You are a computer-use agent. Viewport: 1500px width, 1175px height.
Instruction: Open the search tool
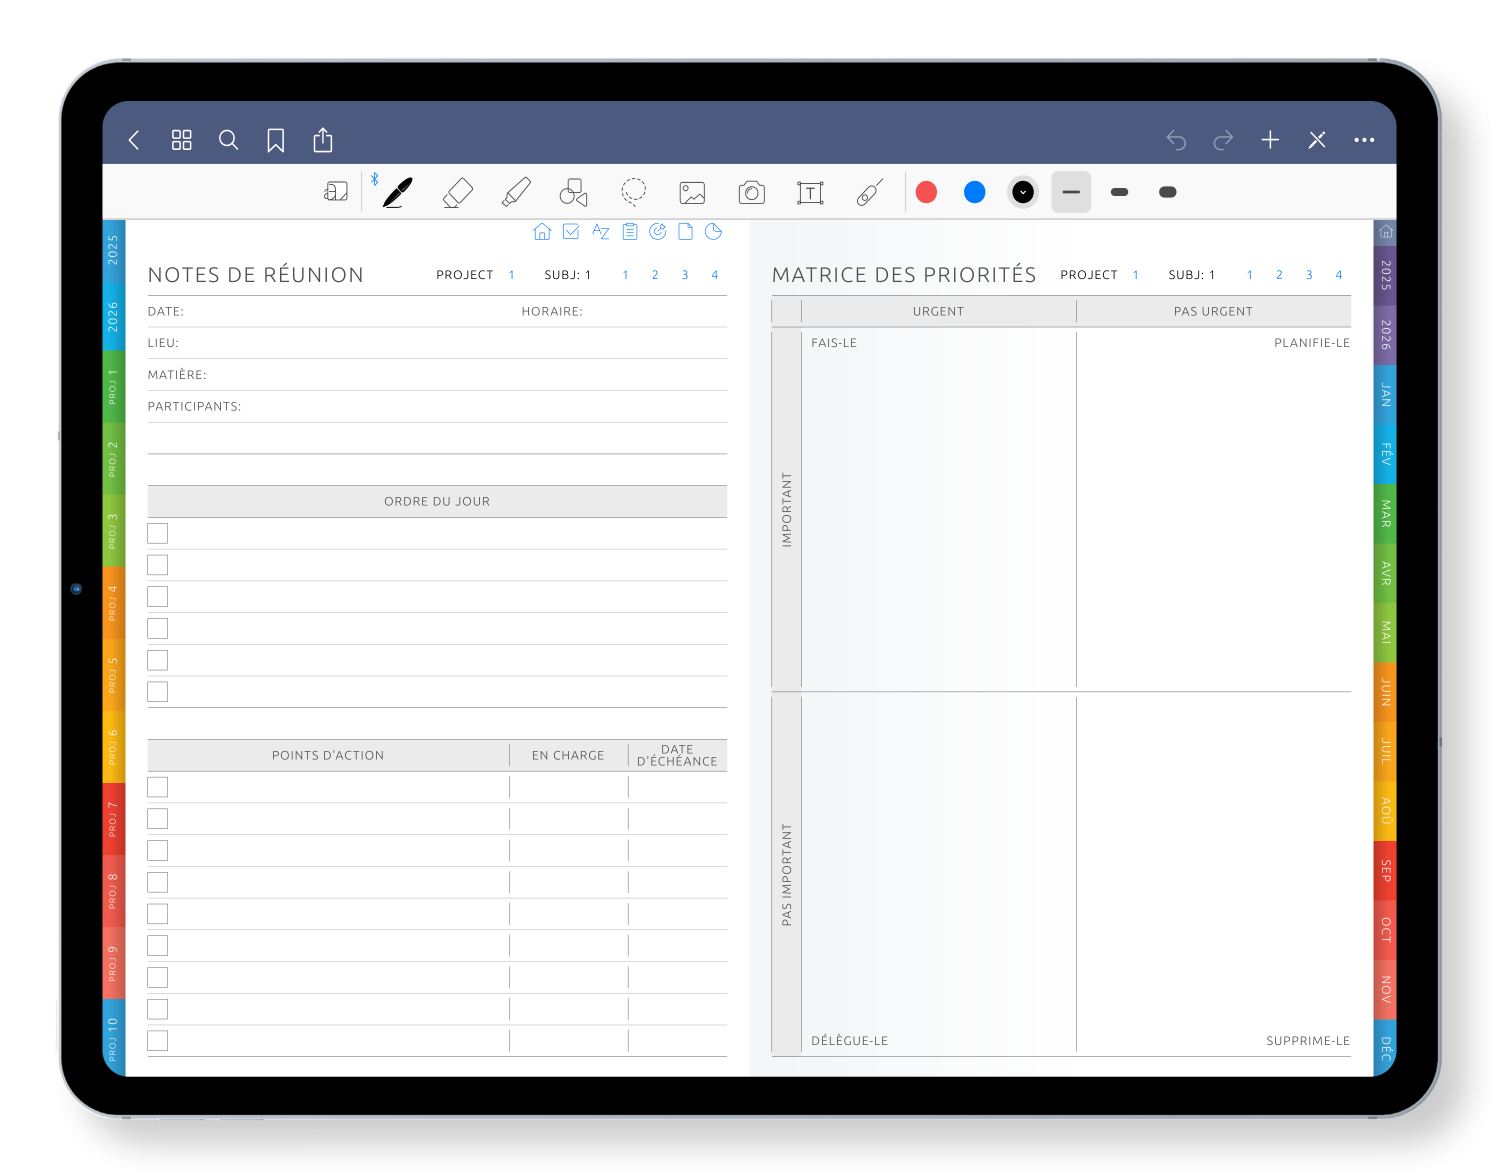click(228, 141)
